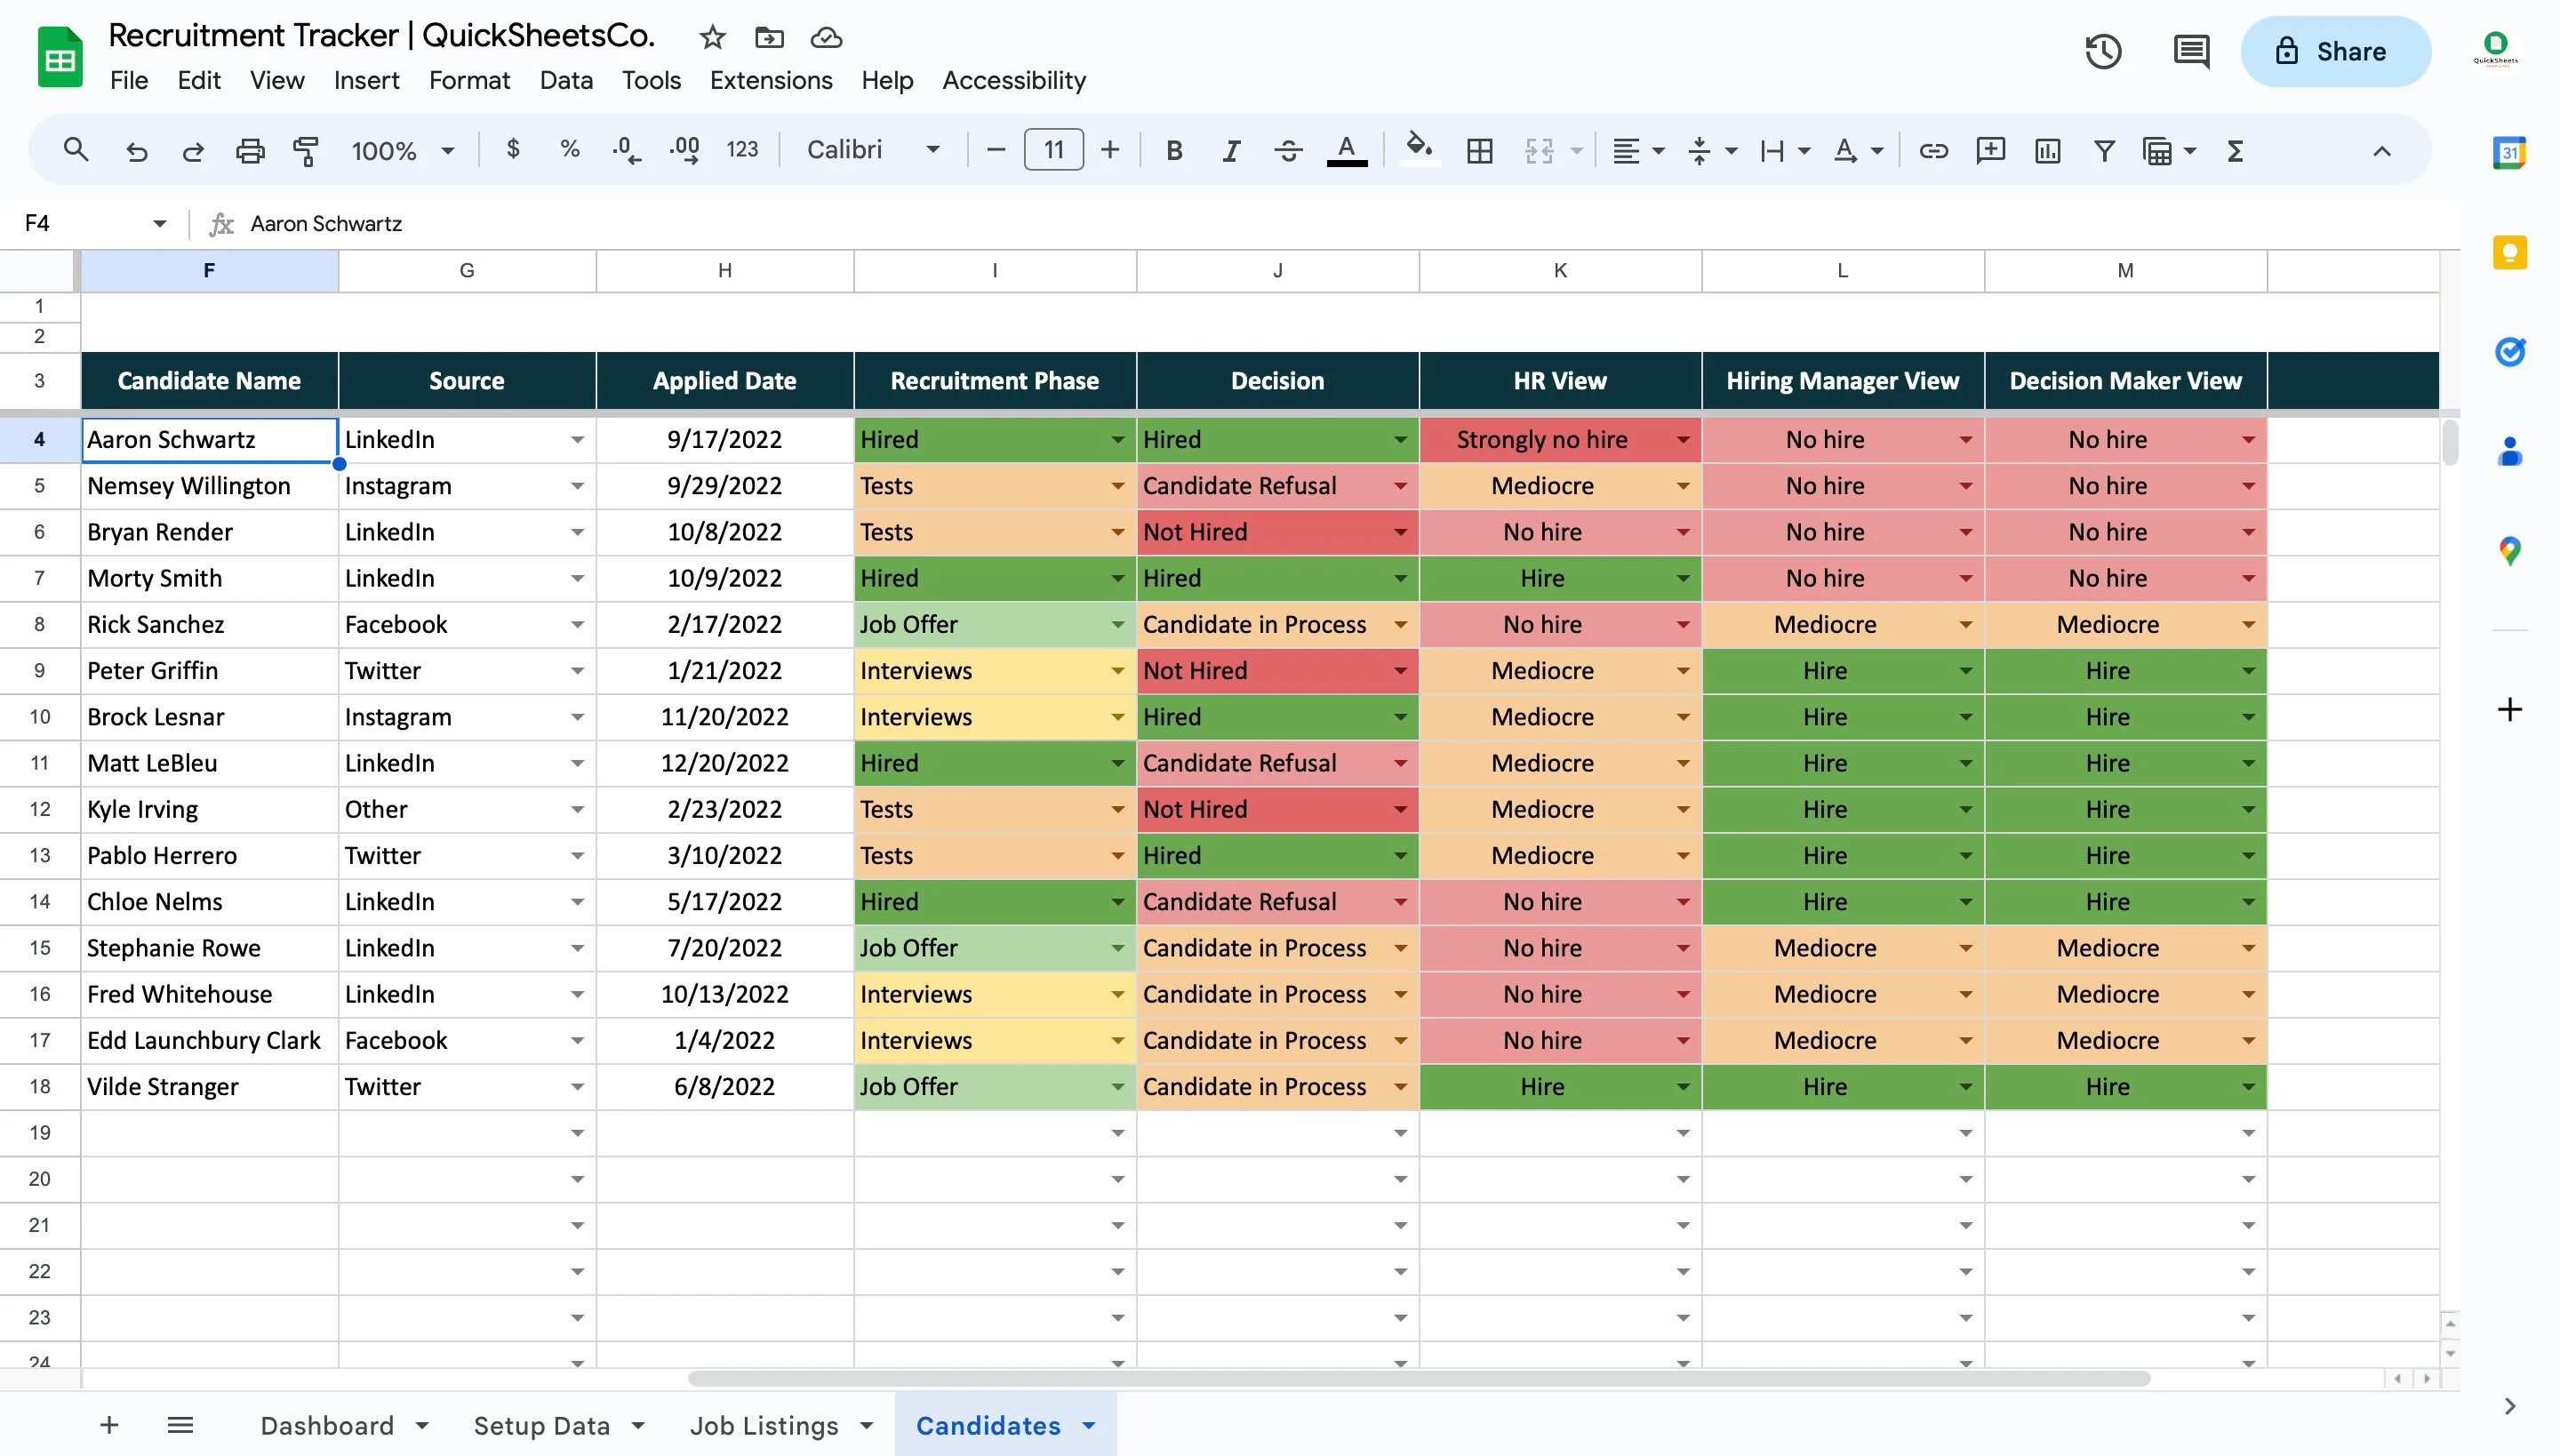This screenshot has height=1456, width=2560.
Task: Select the paint format tool
Action: tap(305, 150)
